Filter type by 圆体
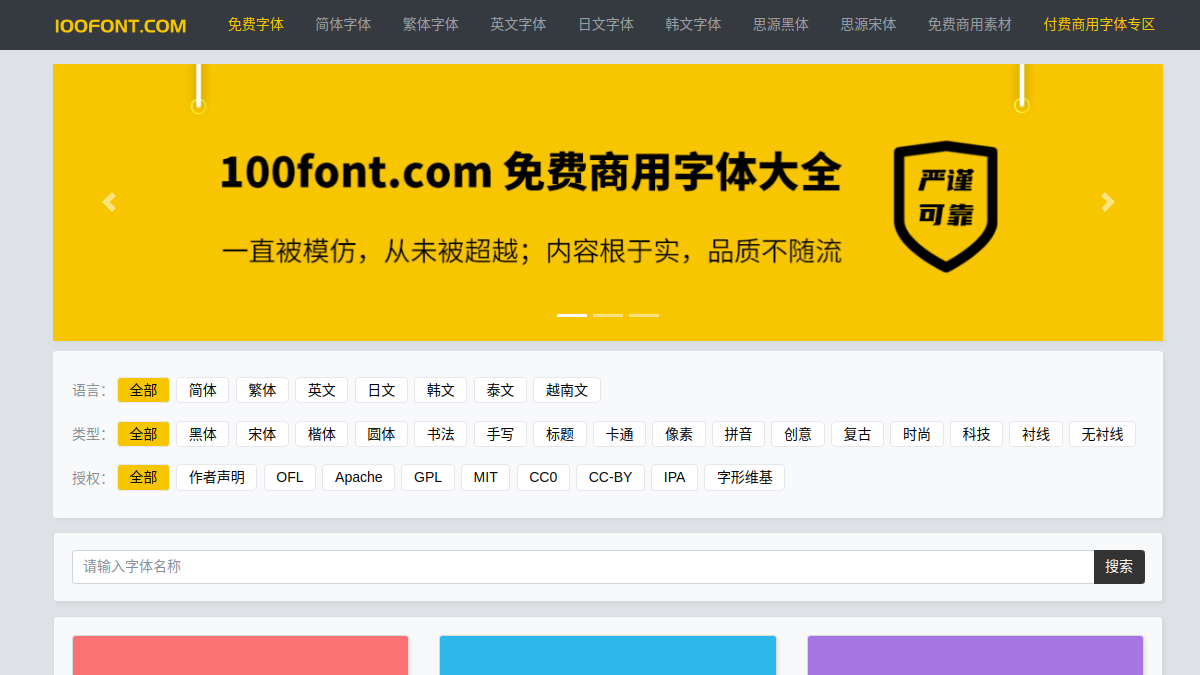The height and width of the screenshot is (675, 1200). pyautogui.click(x=381, y=434)
